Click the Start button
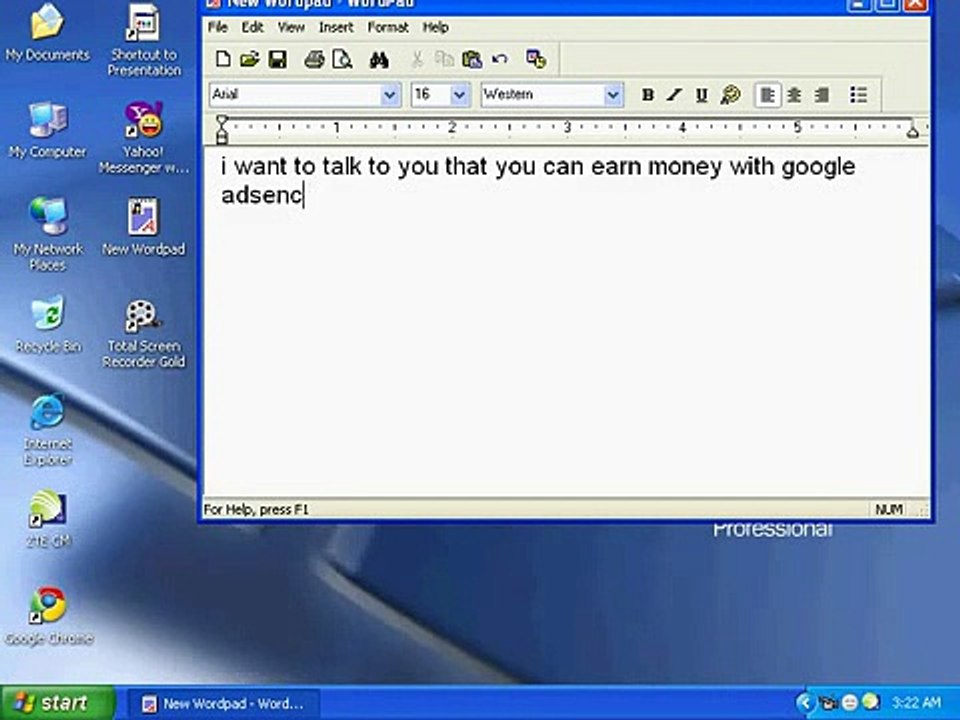The height and width of the screenshot is (720, 960). point(57,702)
